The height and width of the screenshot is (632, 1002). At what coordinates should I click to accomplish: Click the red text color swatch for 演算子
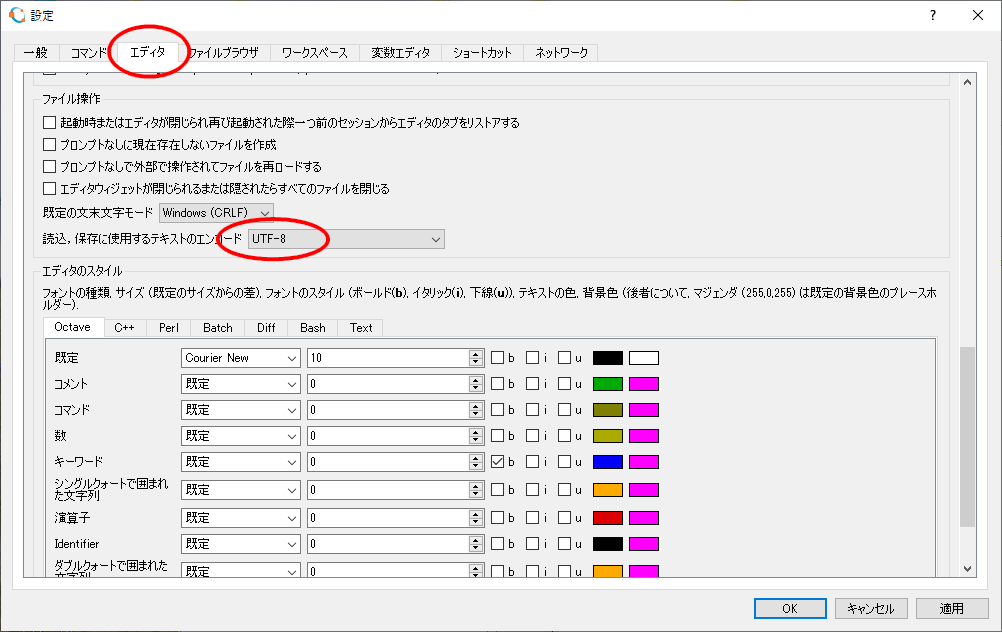coord(608,518)
